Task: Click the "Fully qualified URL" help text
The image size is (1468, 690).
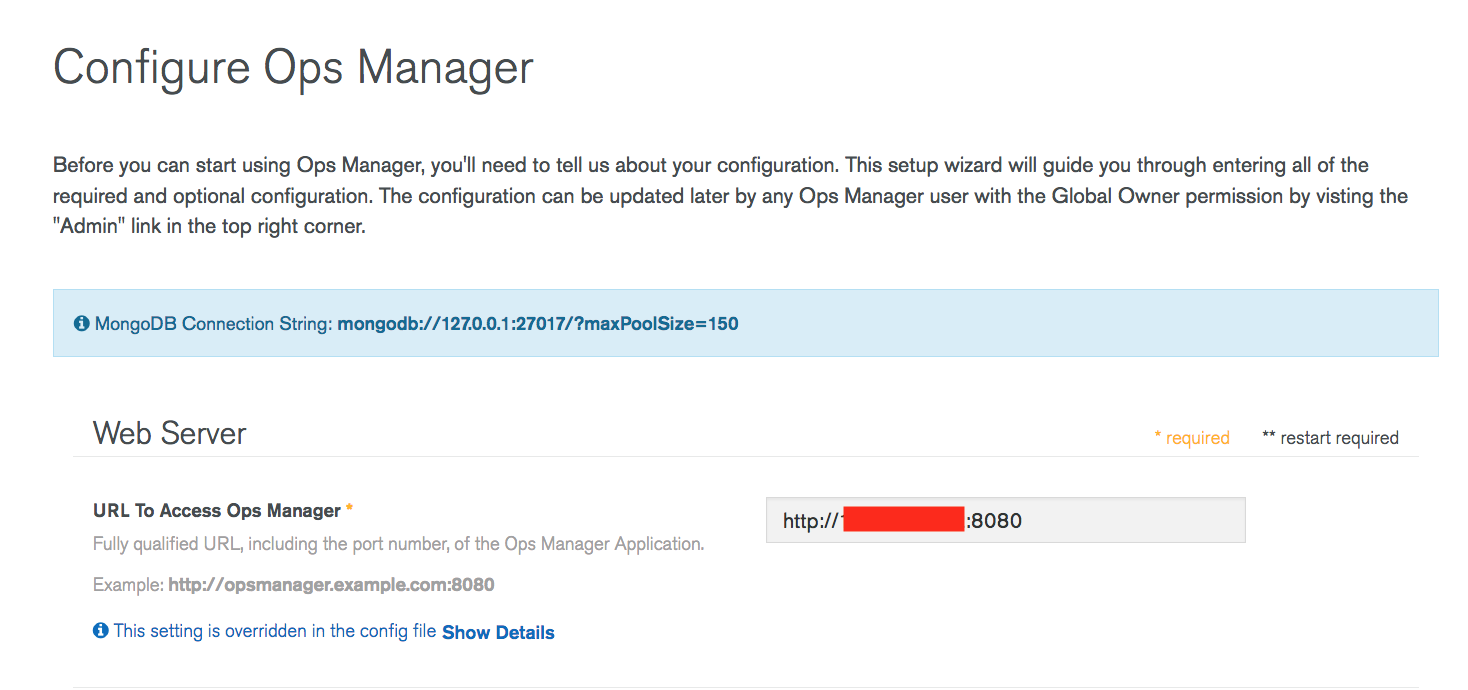Action: 399,545
